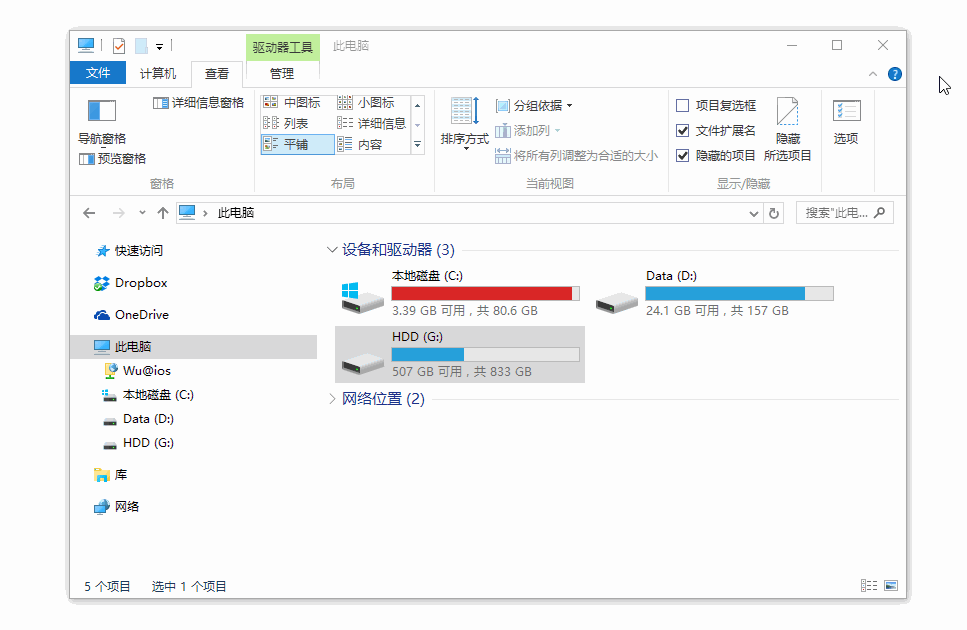The image size is (967, 630).
Task: Click inside the 搜索 search box
Action: point(840,212)
